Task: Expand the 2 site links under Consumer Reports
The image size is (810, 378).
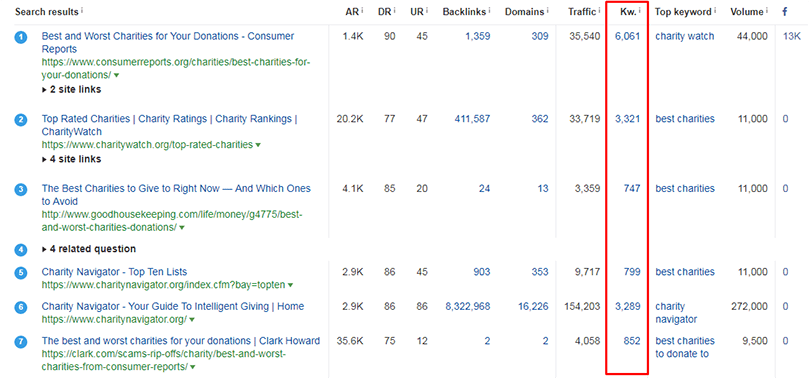Action: point(71,89)
